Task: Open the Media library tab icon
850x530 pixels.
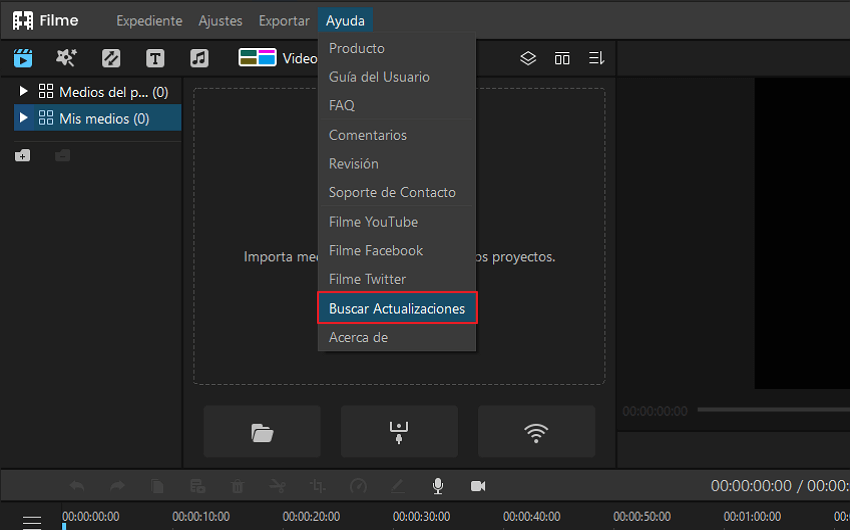Action: click(x=23, y=58)
